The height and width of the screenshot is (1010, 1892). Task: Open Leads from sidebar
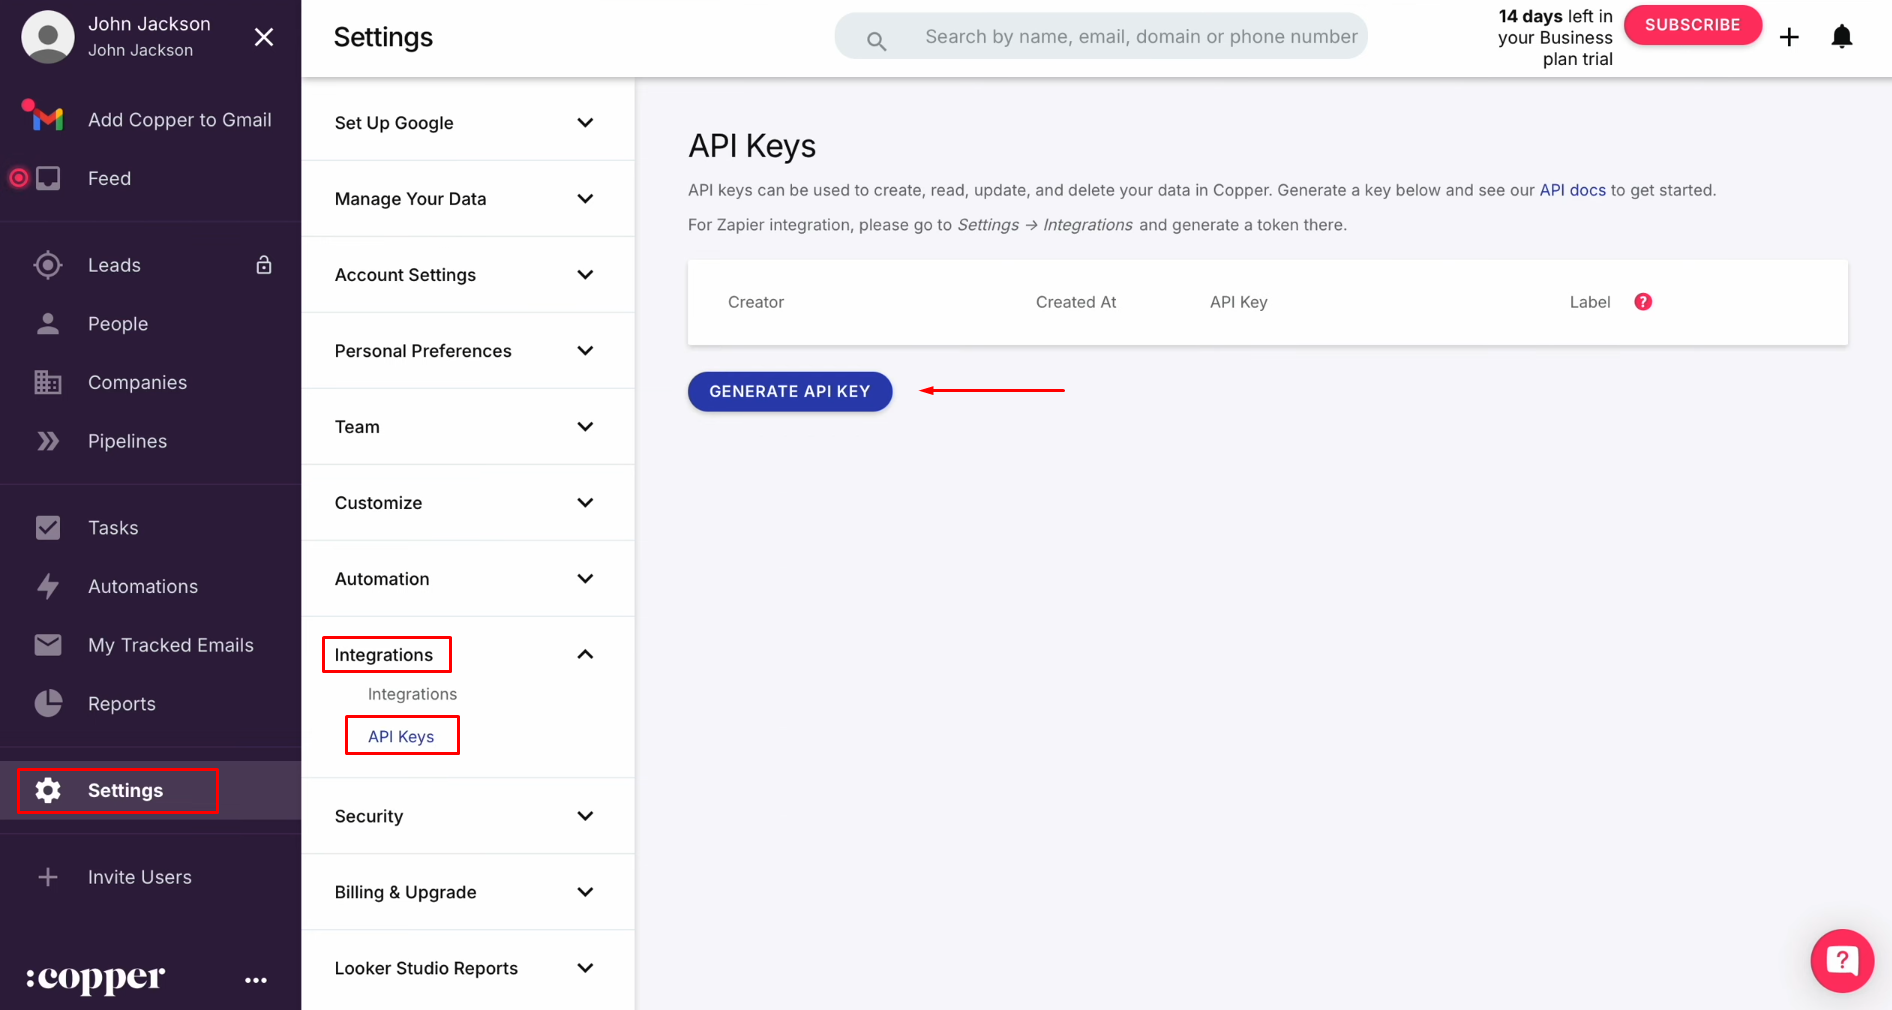pos(114,265)
